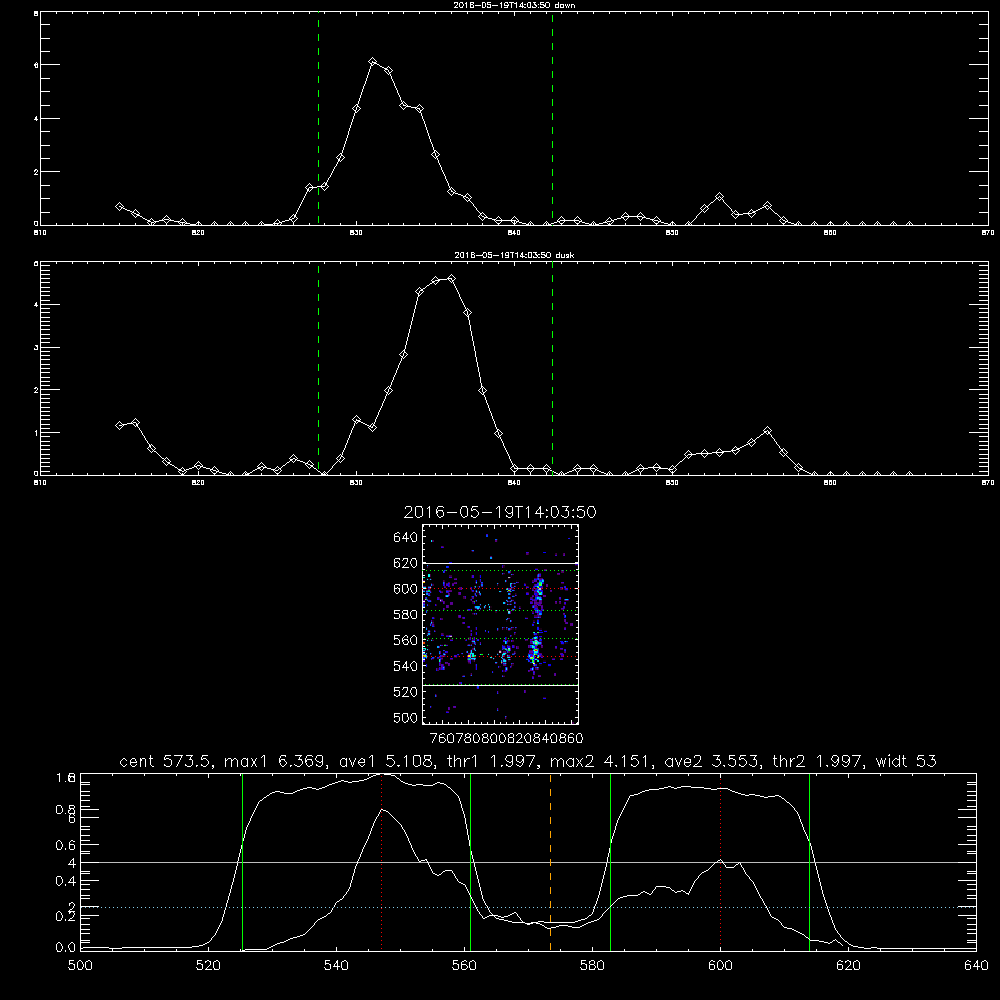
Task: Click the 600 label on bottom plot x-axis
Action: pyautogui.click(x=721, y=966)
